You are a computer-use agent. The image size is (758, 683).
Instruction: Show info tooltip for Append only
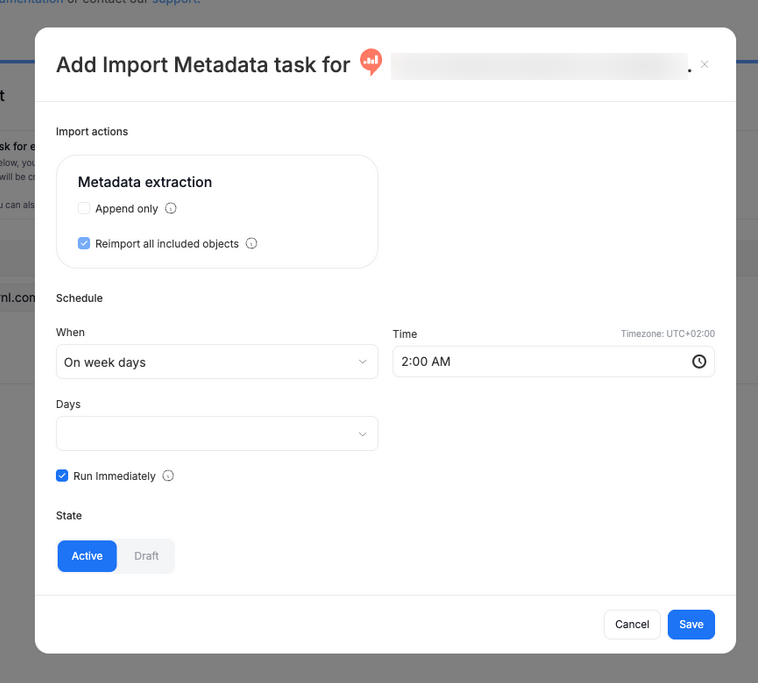click(x=171, y=208)
